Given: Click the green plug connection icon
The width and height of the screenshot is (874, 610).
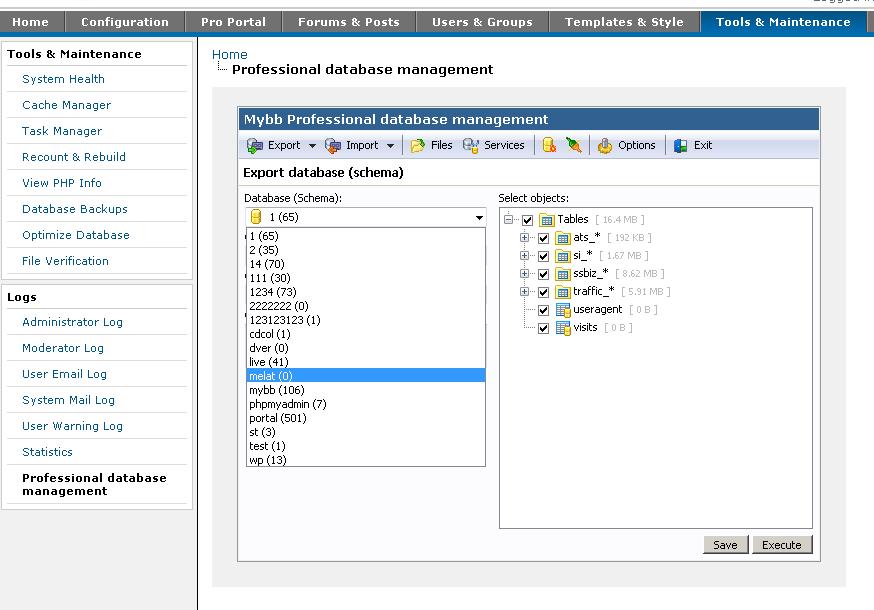Looking at the screenshot, I should click(x=573, y=146).
